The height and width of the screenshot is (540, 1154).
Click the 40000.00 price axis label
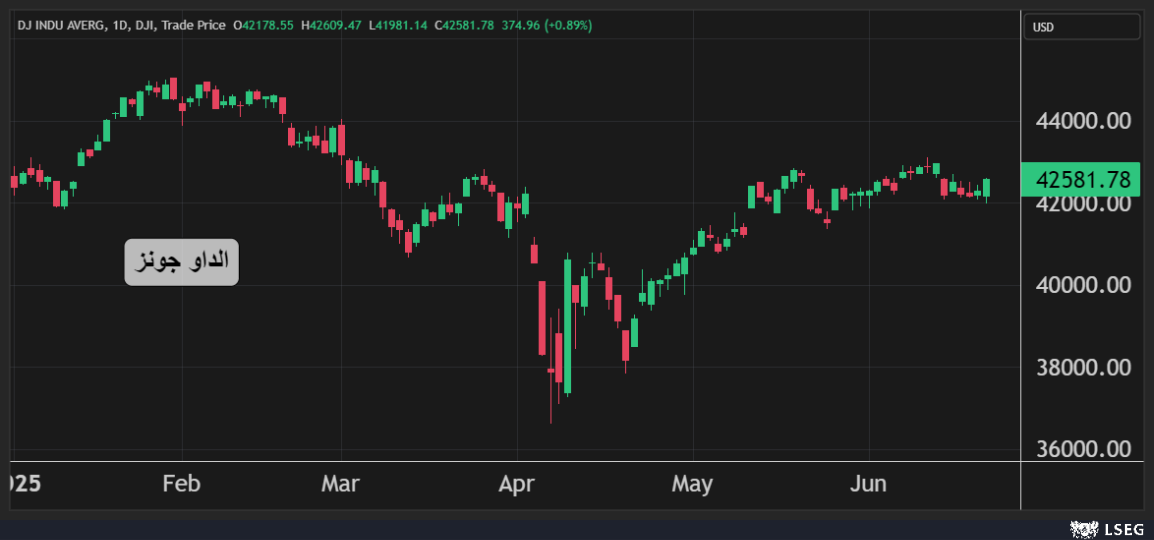(1084, 285)
